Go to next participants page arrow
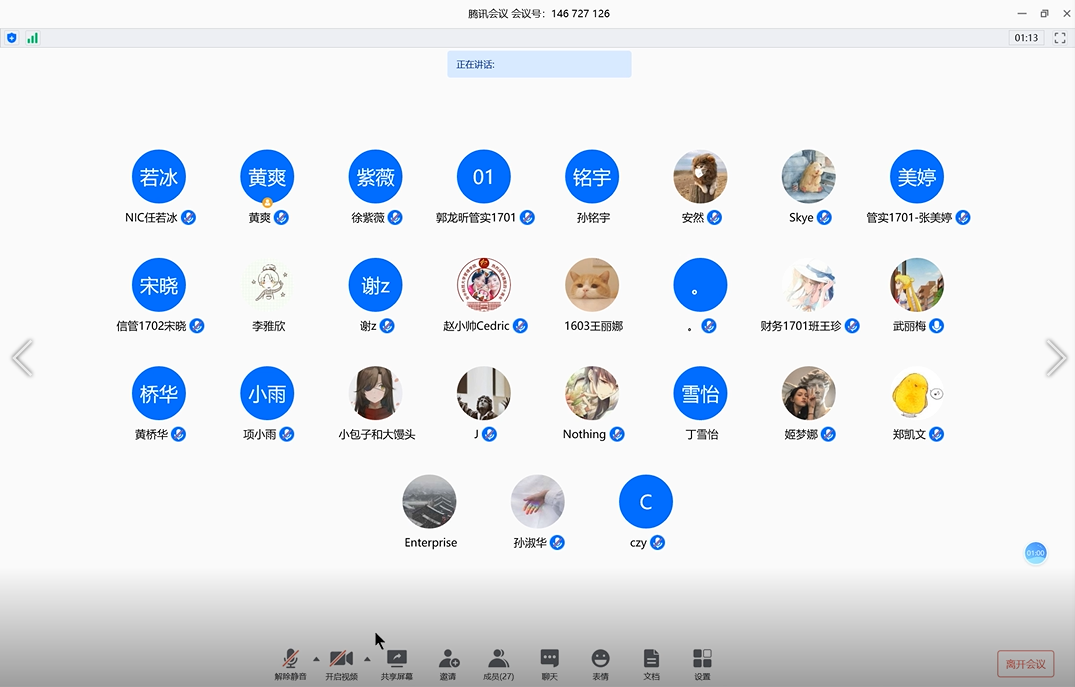Image resolution: width=1075 pixels, height=687 pixels. click(x=1056, y=358)
